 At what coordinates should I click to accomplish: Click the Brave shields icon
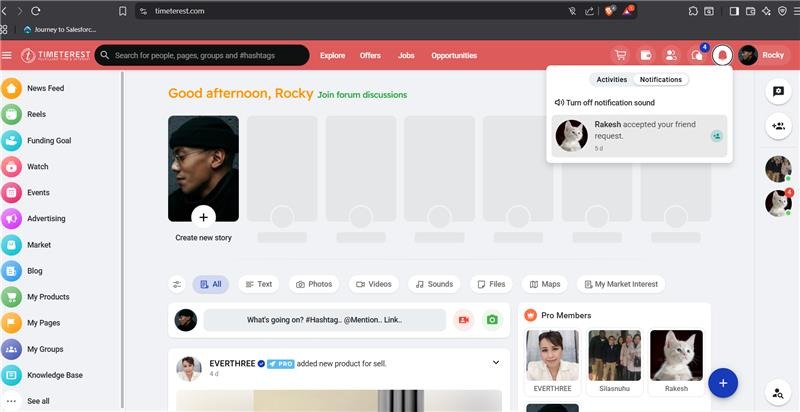coord(609,11)
